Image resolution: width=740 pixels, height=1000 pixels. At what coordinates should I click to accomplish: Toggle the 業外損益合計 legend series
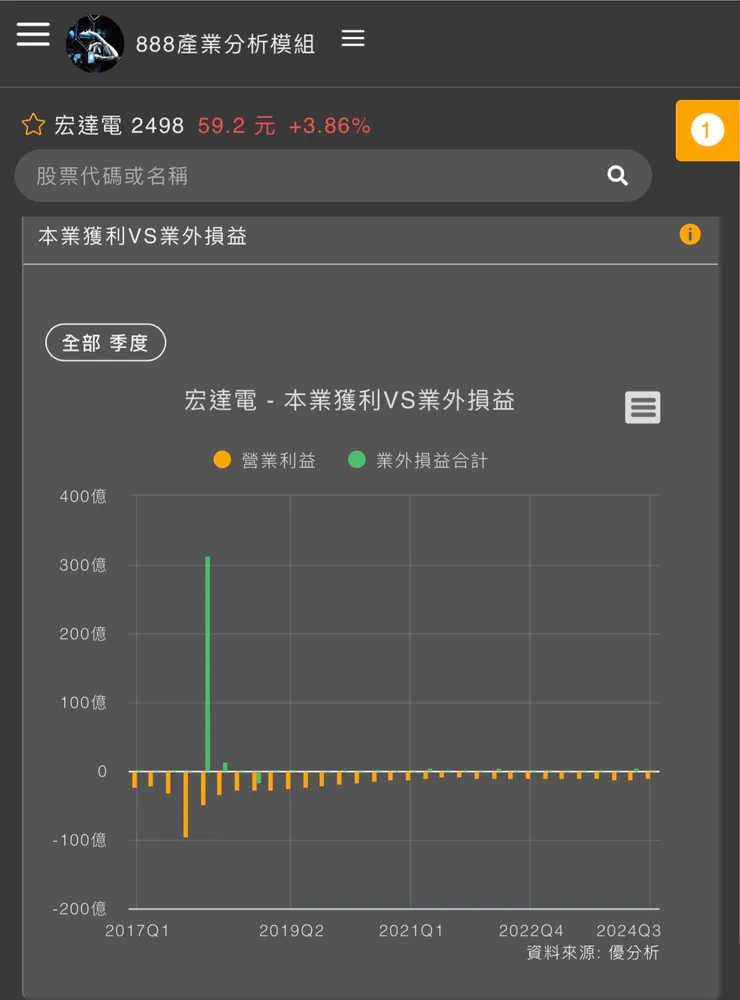(x=418, y=460)
